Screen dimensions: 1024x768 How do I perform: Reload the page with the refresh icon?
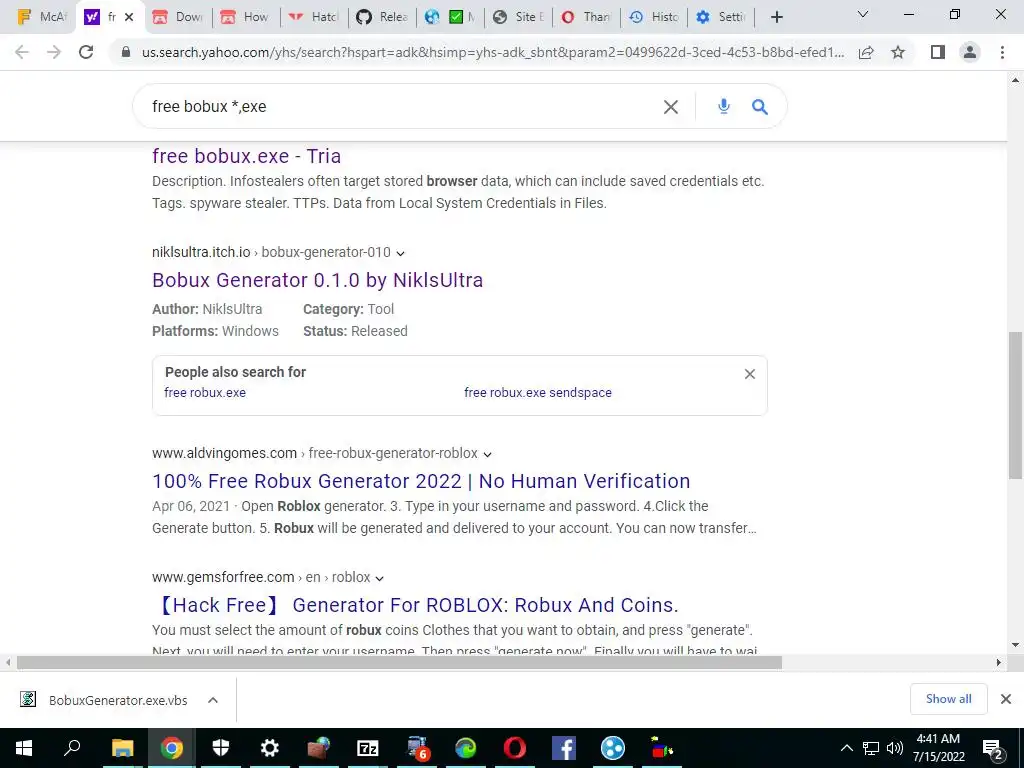86,52
